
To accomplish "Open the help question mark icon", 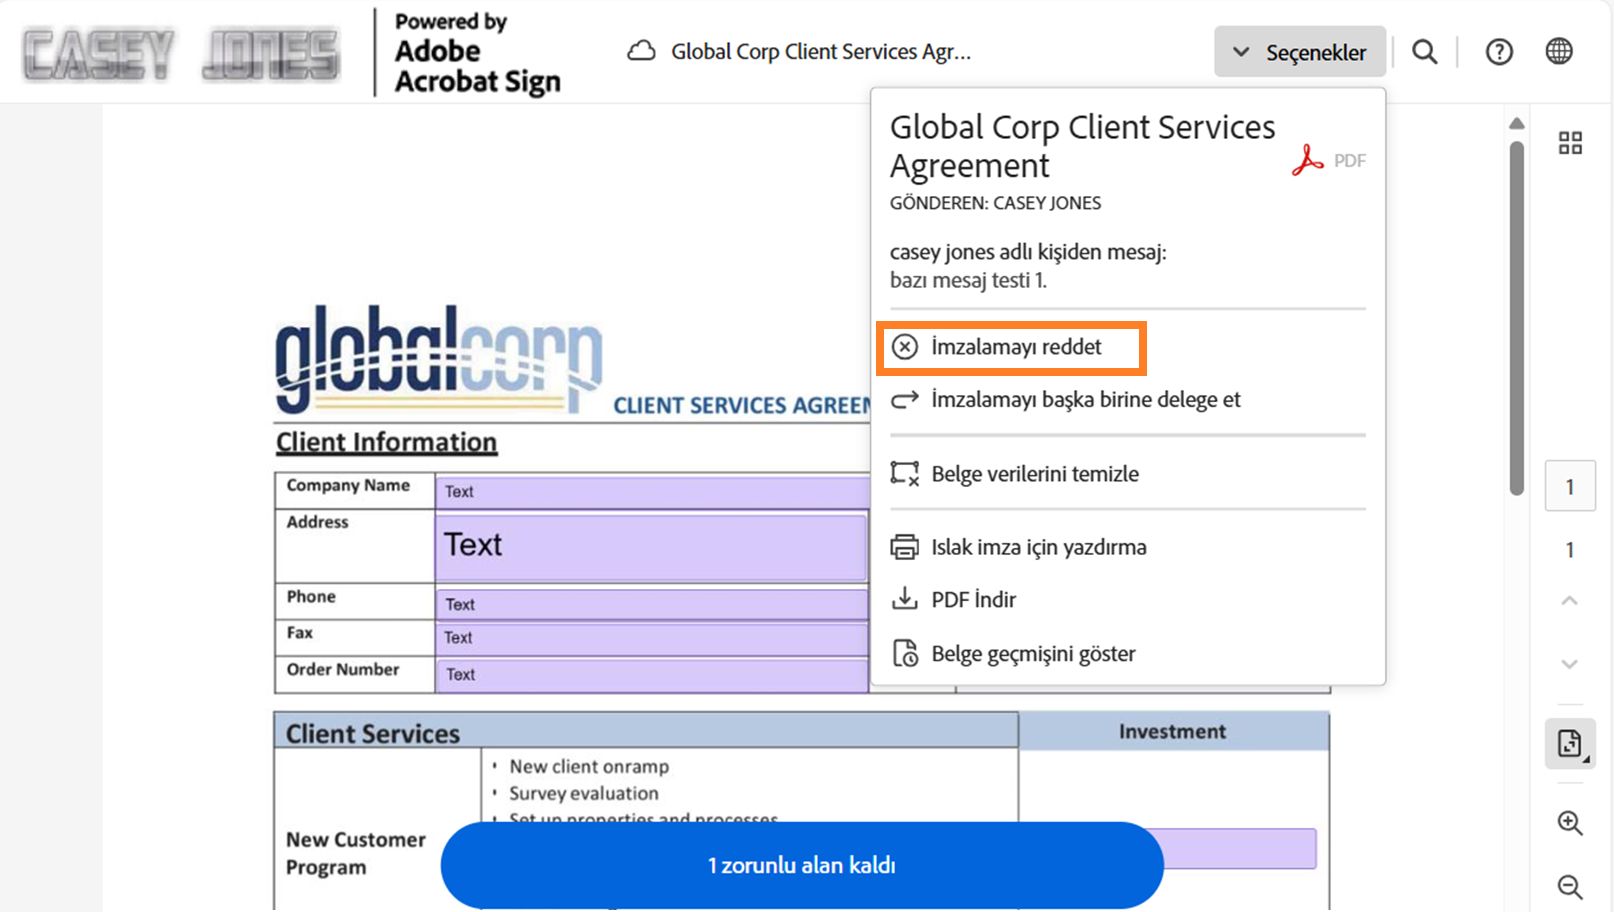I will (1498, 52).
